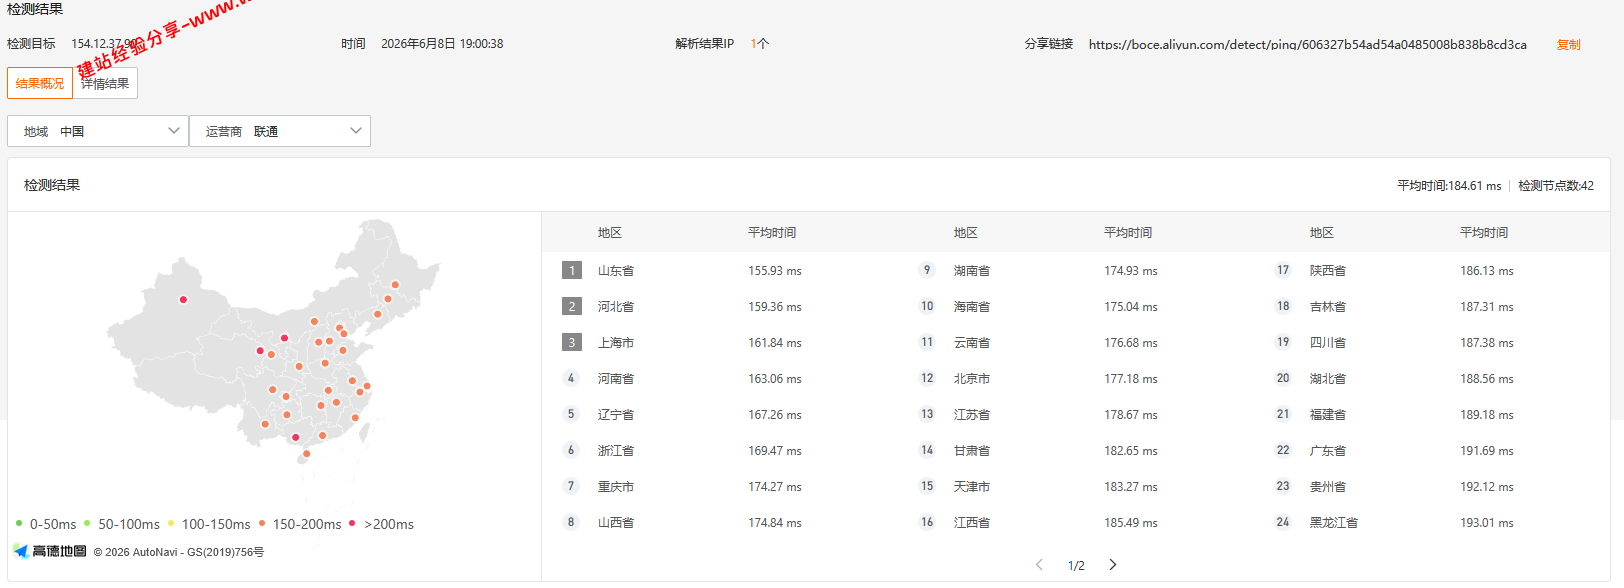This screenshot has height=588, width=1624.
Task: Click the 50-100ms legend label
Action: [x=129, y=524]
